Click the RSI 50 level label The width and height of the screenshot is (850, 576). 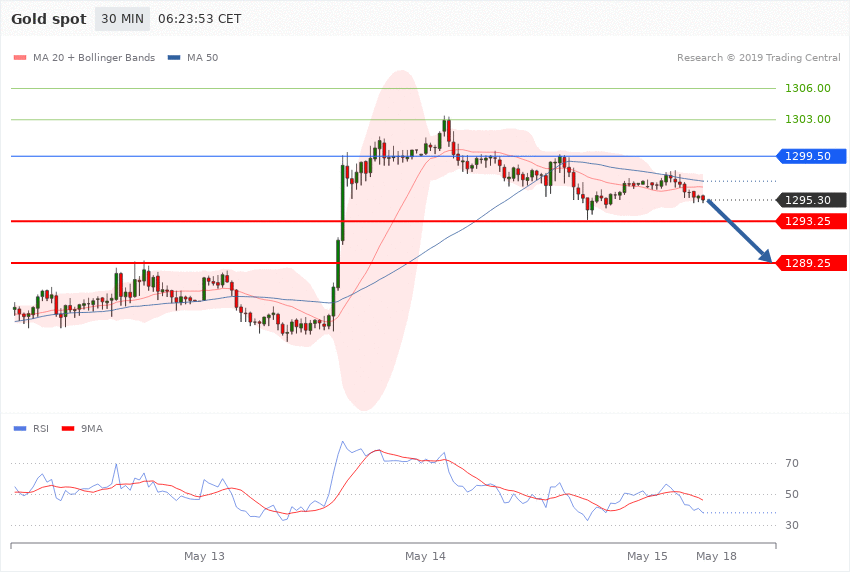(x=792, y=494)
